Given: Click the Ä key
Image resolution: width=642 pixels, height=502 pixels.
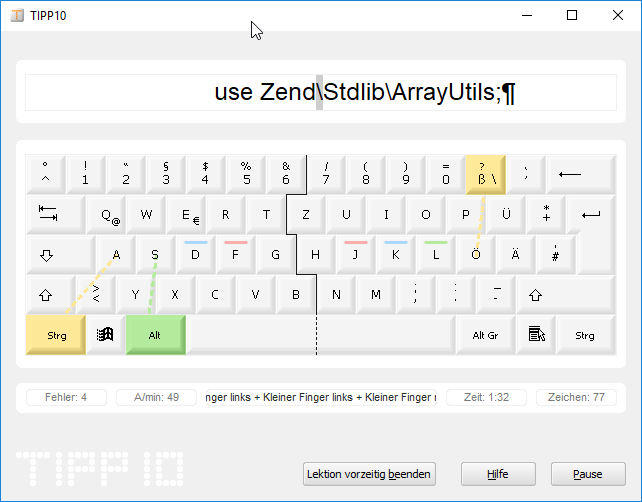Looking at the screenshot, I should [515, 255].
